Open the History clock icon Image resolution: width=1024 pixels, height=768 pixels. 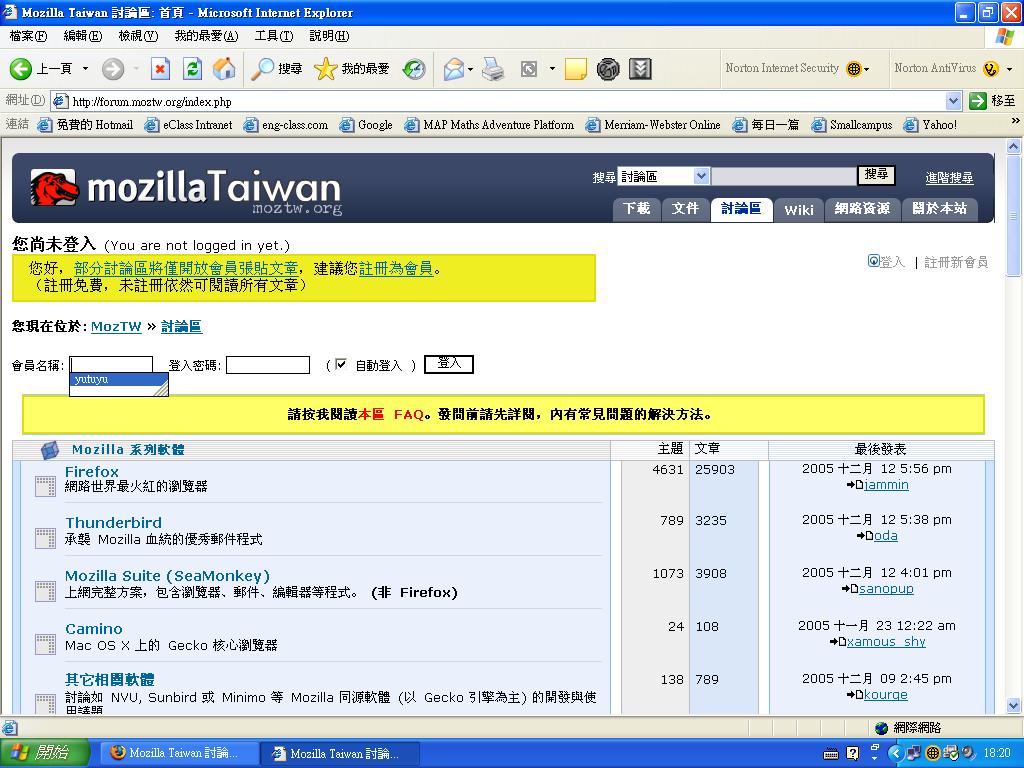point(414,69)
